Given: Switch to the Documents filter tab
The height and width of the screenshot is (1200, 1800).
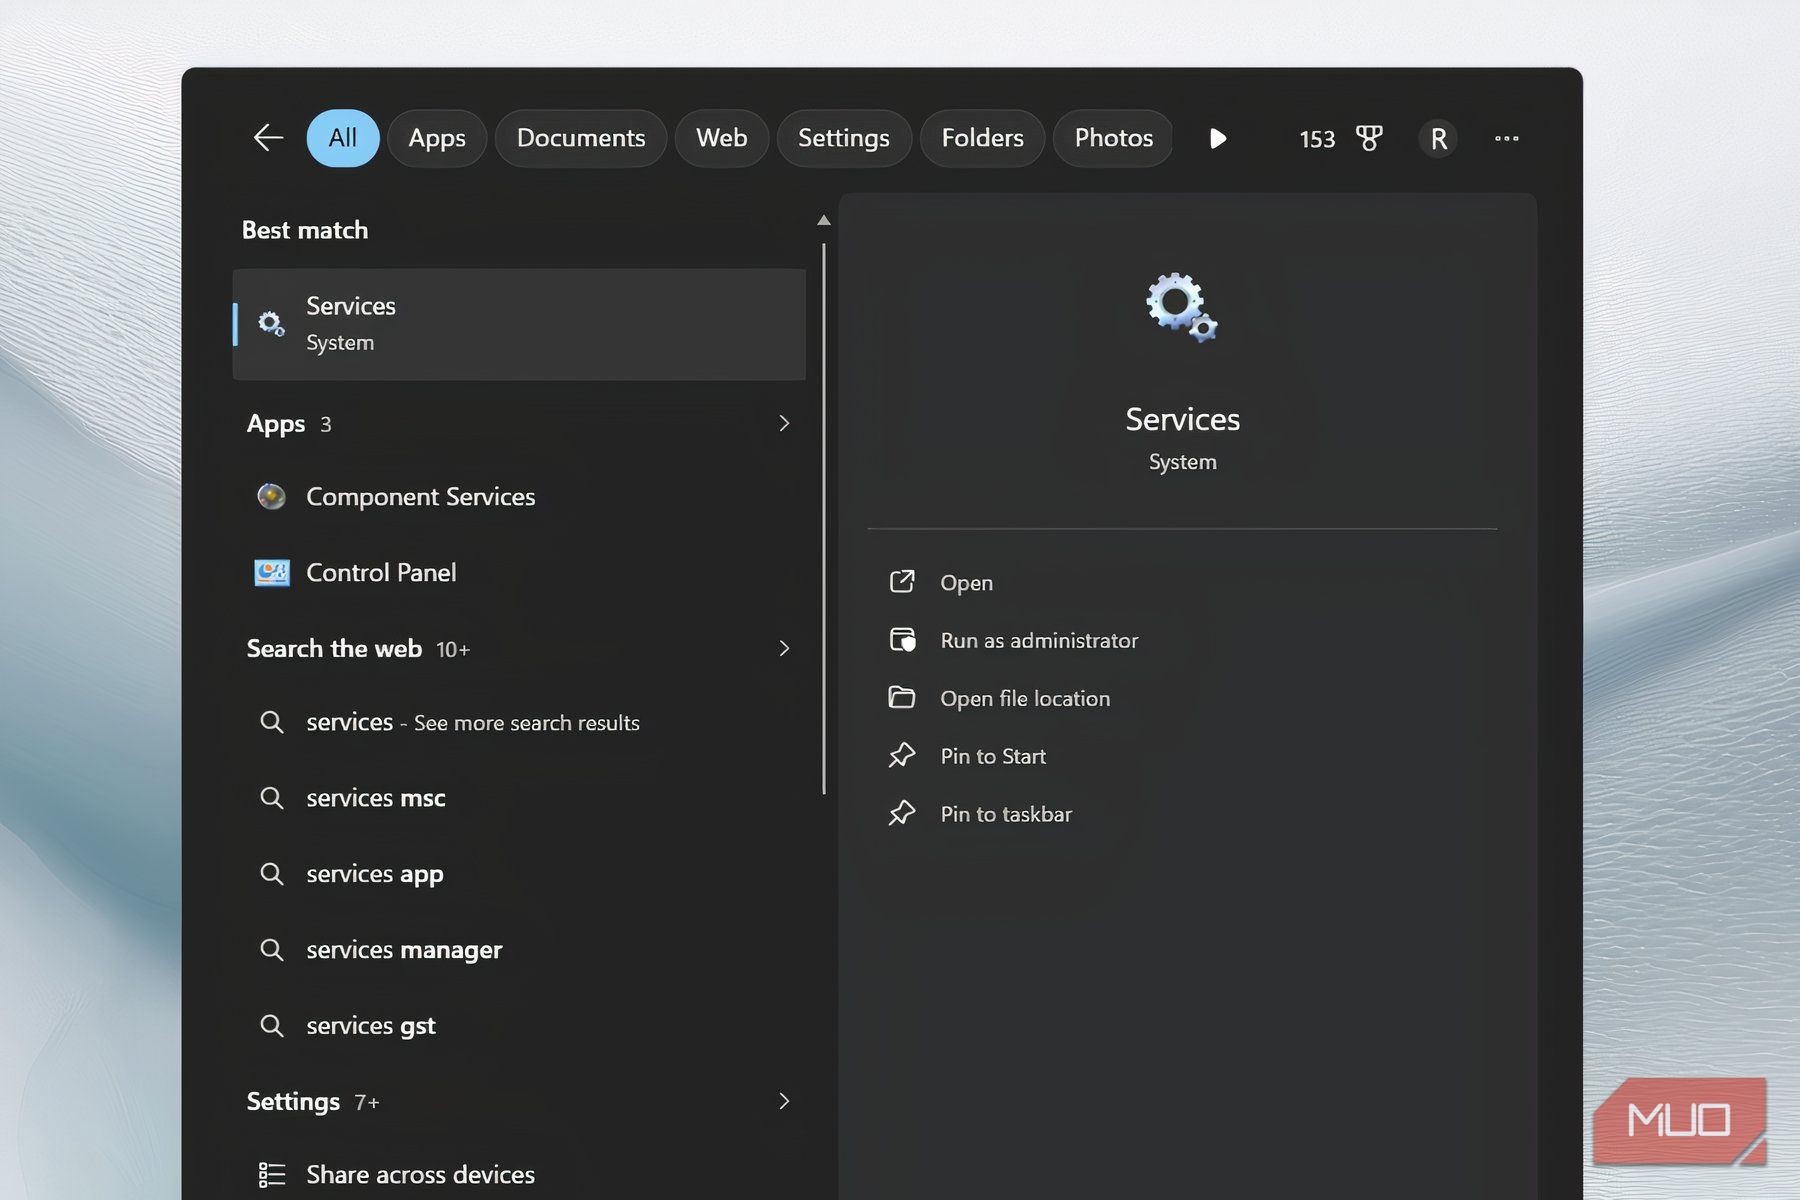Looking at the screenshot, I should pos(581,138).
